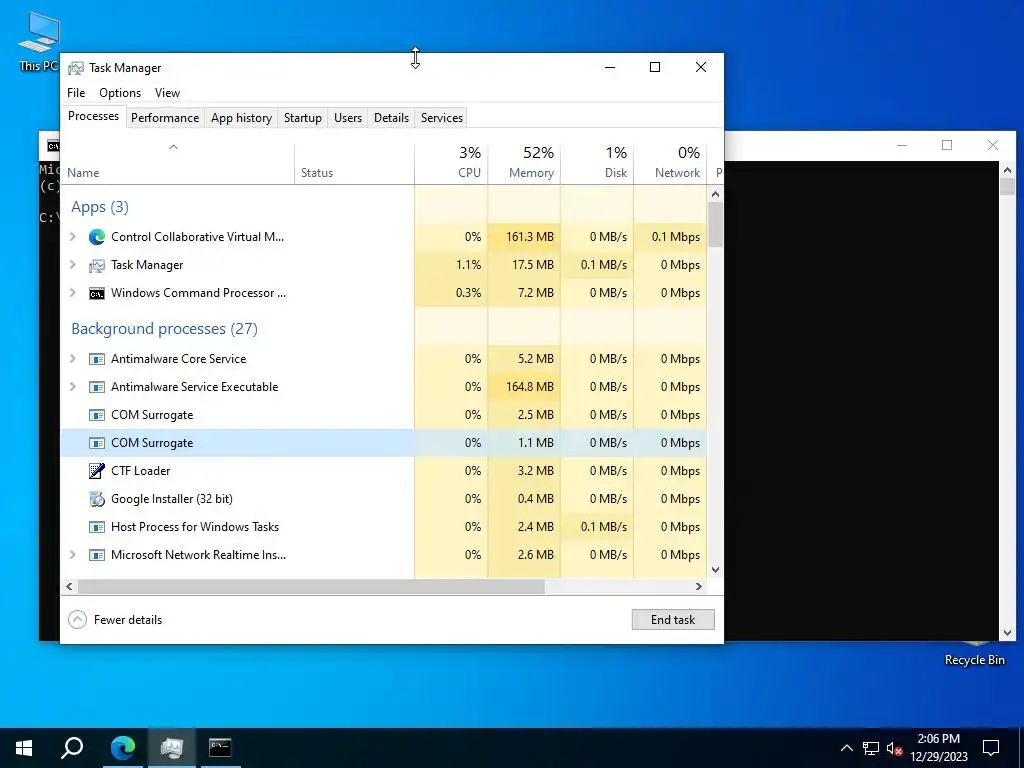Sort by the Network column header

[671, 163]
